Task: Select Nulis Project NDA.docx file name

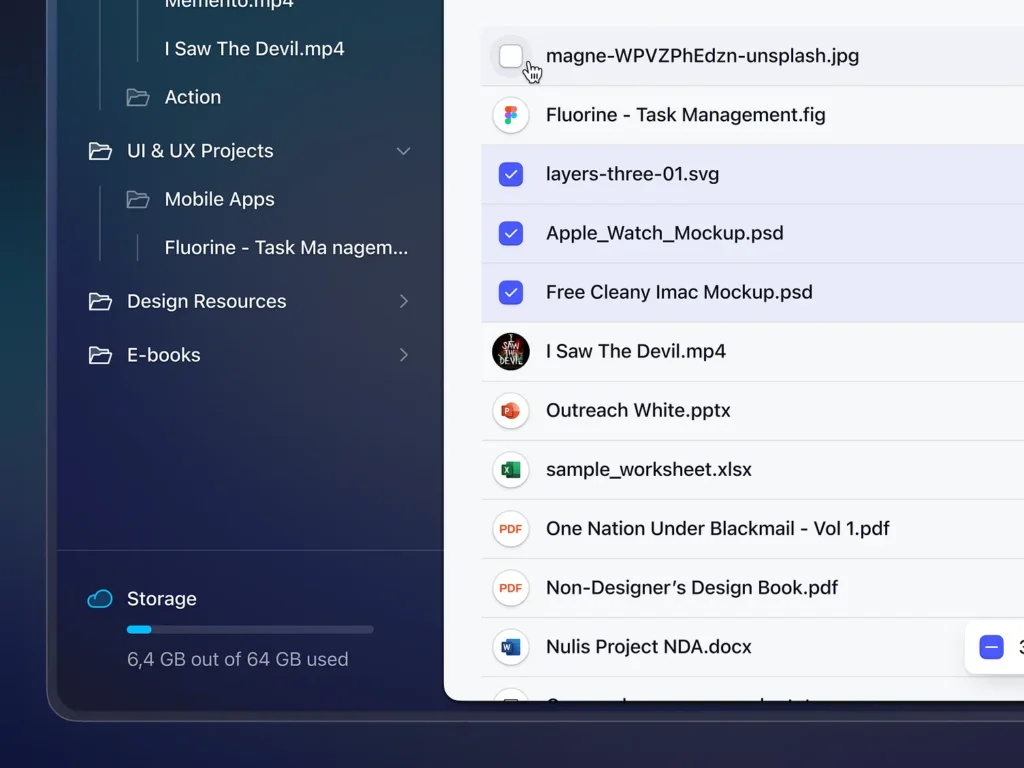Action: click(x=648, y=647)
